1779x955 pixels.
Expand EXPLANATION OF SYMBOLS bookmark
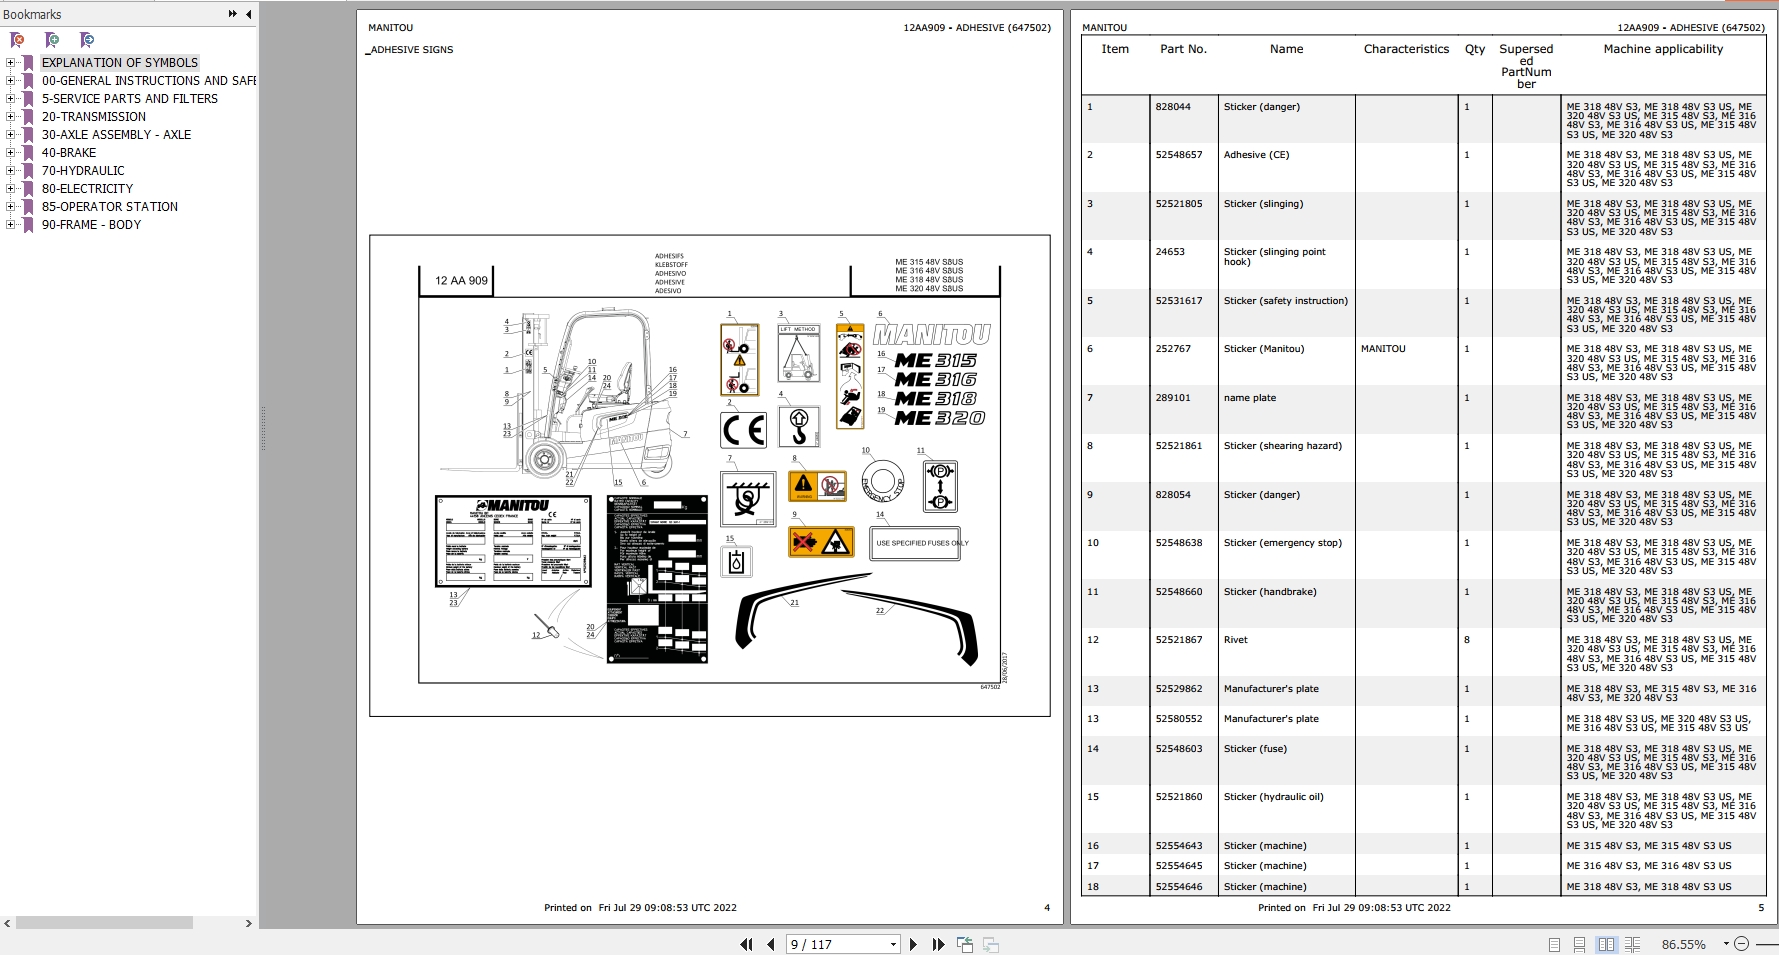point(11,63)
